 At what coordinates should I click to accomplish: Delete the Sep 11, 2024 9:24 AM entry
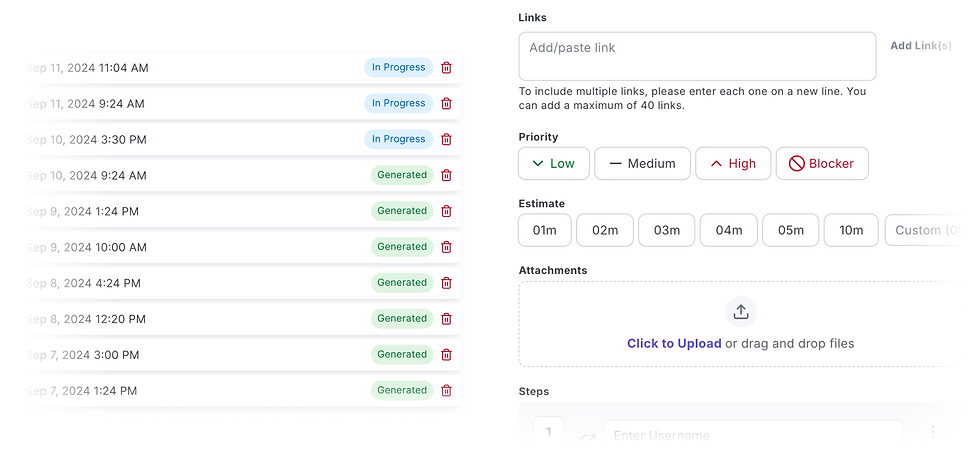446,103
